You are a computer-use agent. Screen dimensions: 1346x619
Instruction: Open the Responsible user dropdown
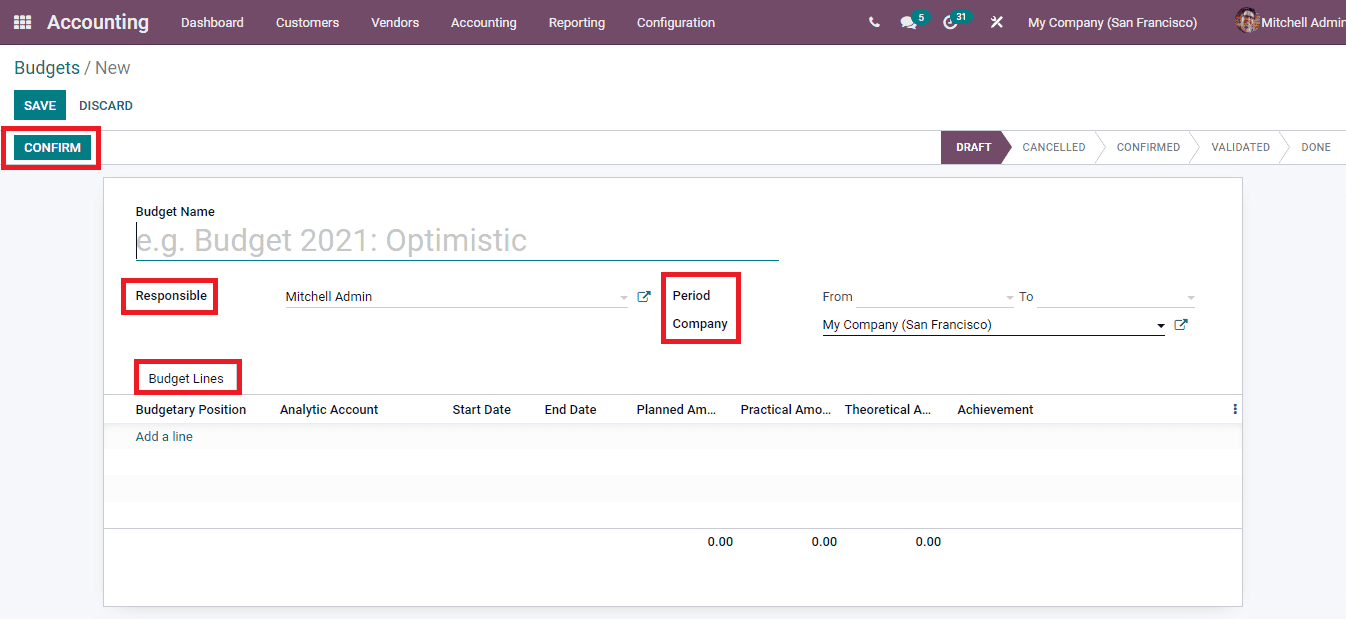point(623,296)
